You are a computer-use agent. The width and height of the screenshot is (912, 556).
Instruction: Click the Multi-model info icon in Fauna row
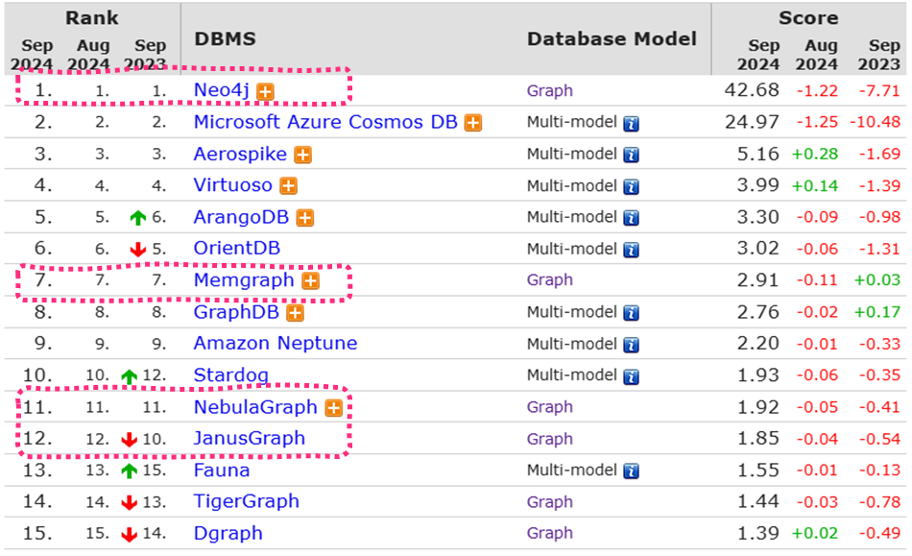click(631, 471)
